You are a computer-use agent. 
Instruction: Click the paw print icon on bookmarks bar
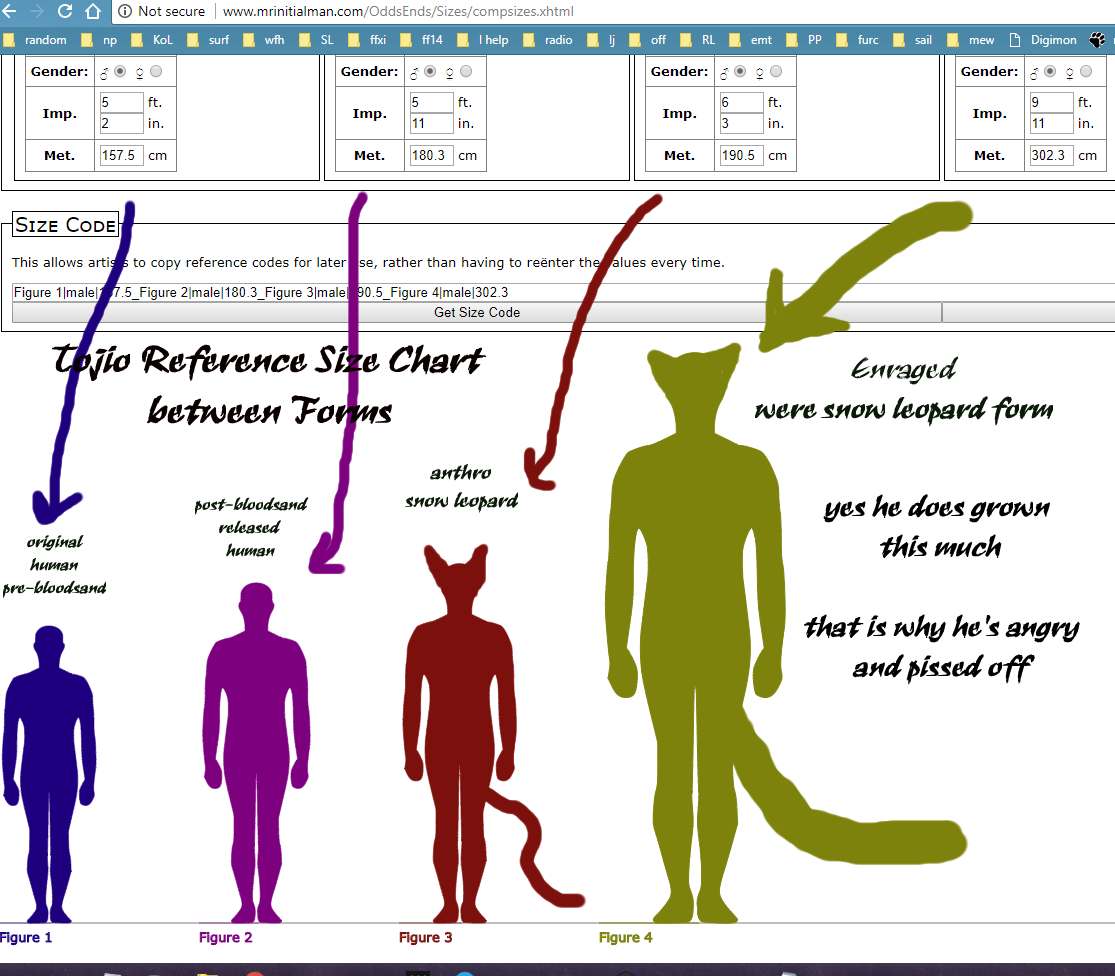(x=1098, y=40)
